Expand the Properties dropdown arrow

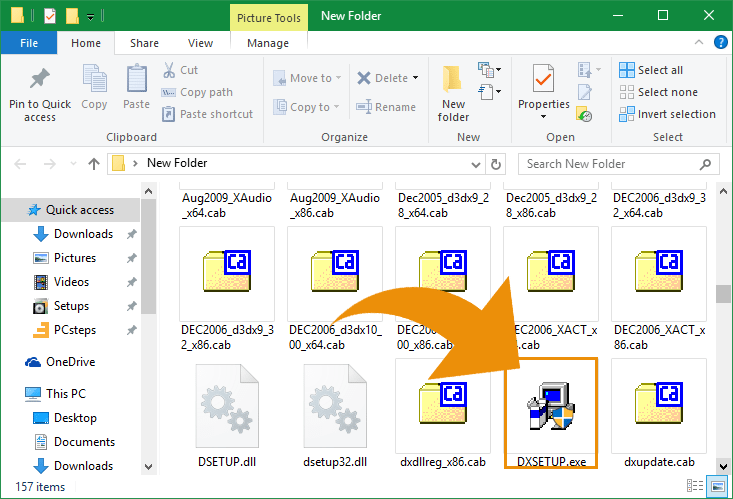click(543, 116)
